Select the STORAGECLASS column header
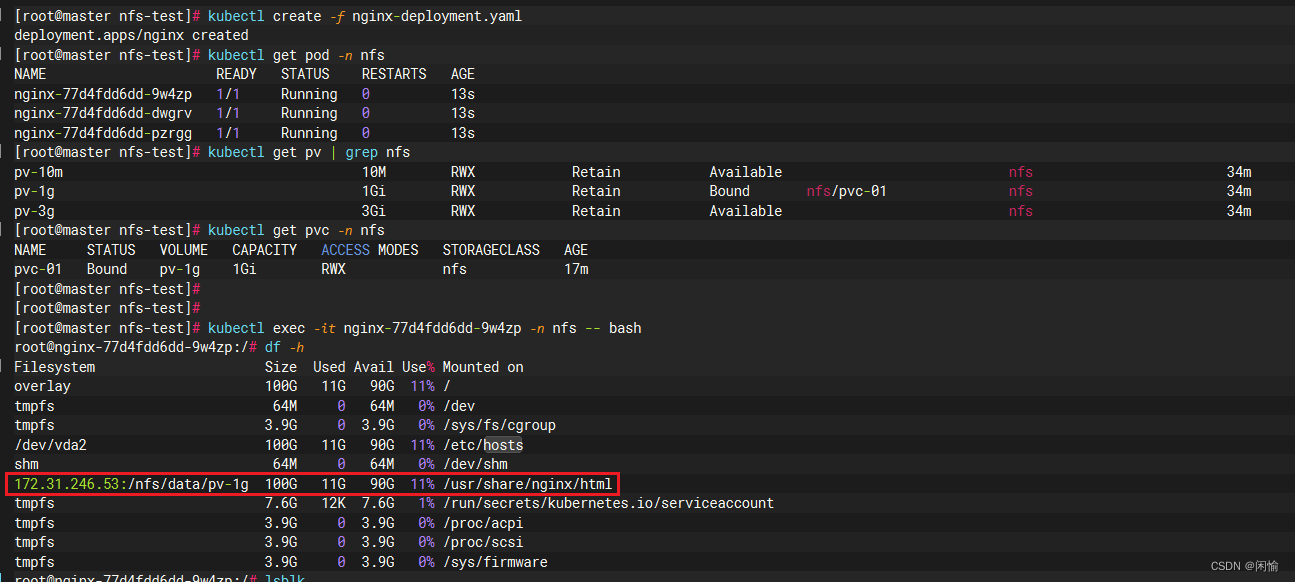The width and height of the screenshot is (1295, 582). [491, 250]
